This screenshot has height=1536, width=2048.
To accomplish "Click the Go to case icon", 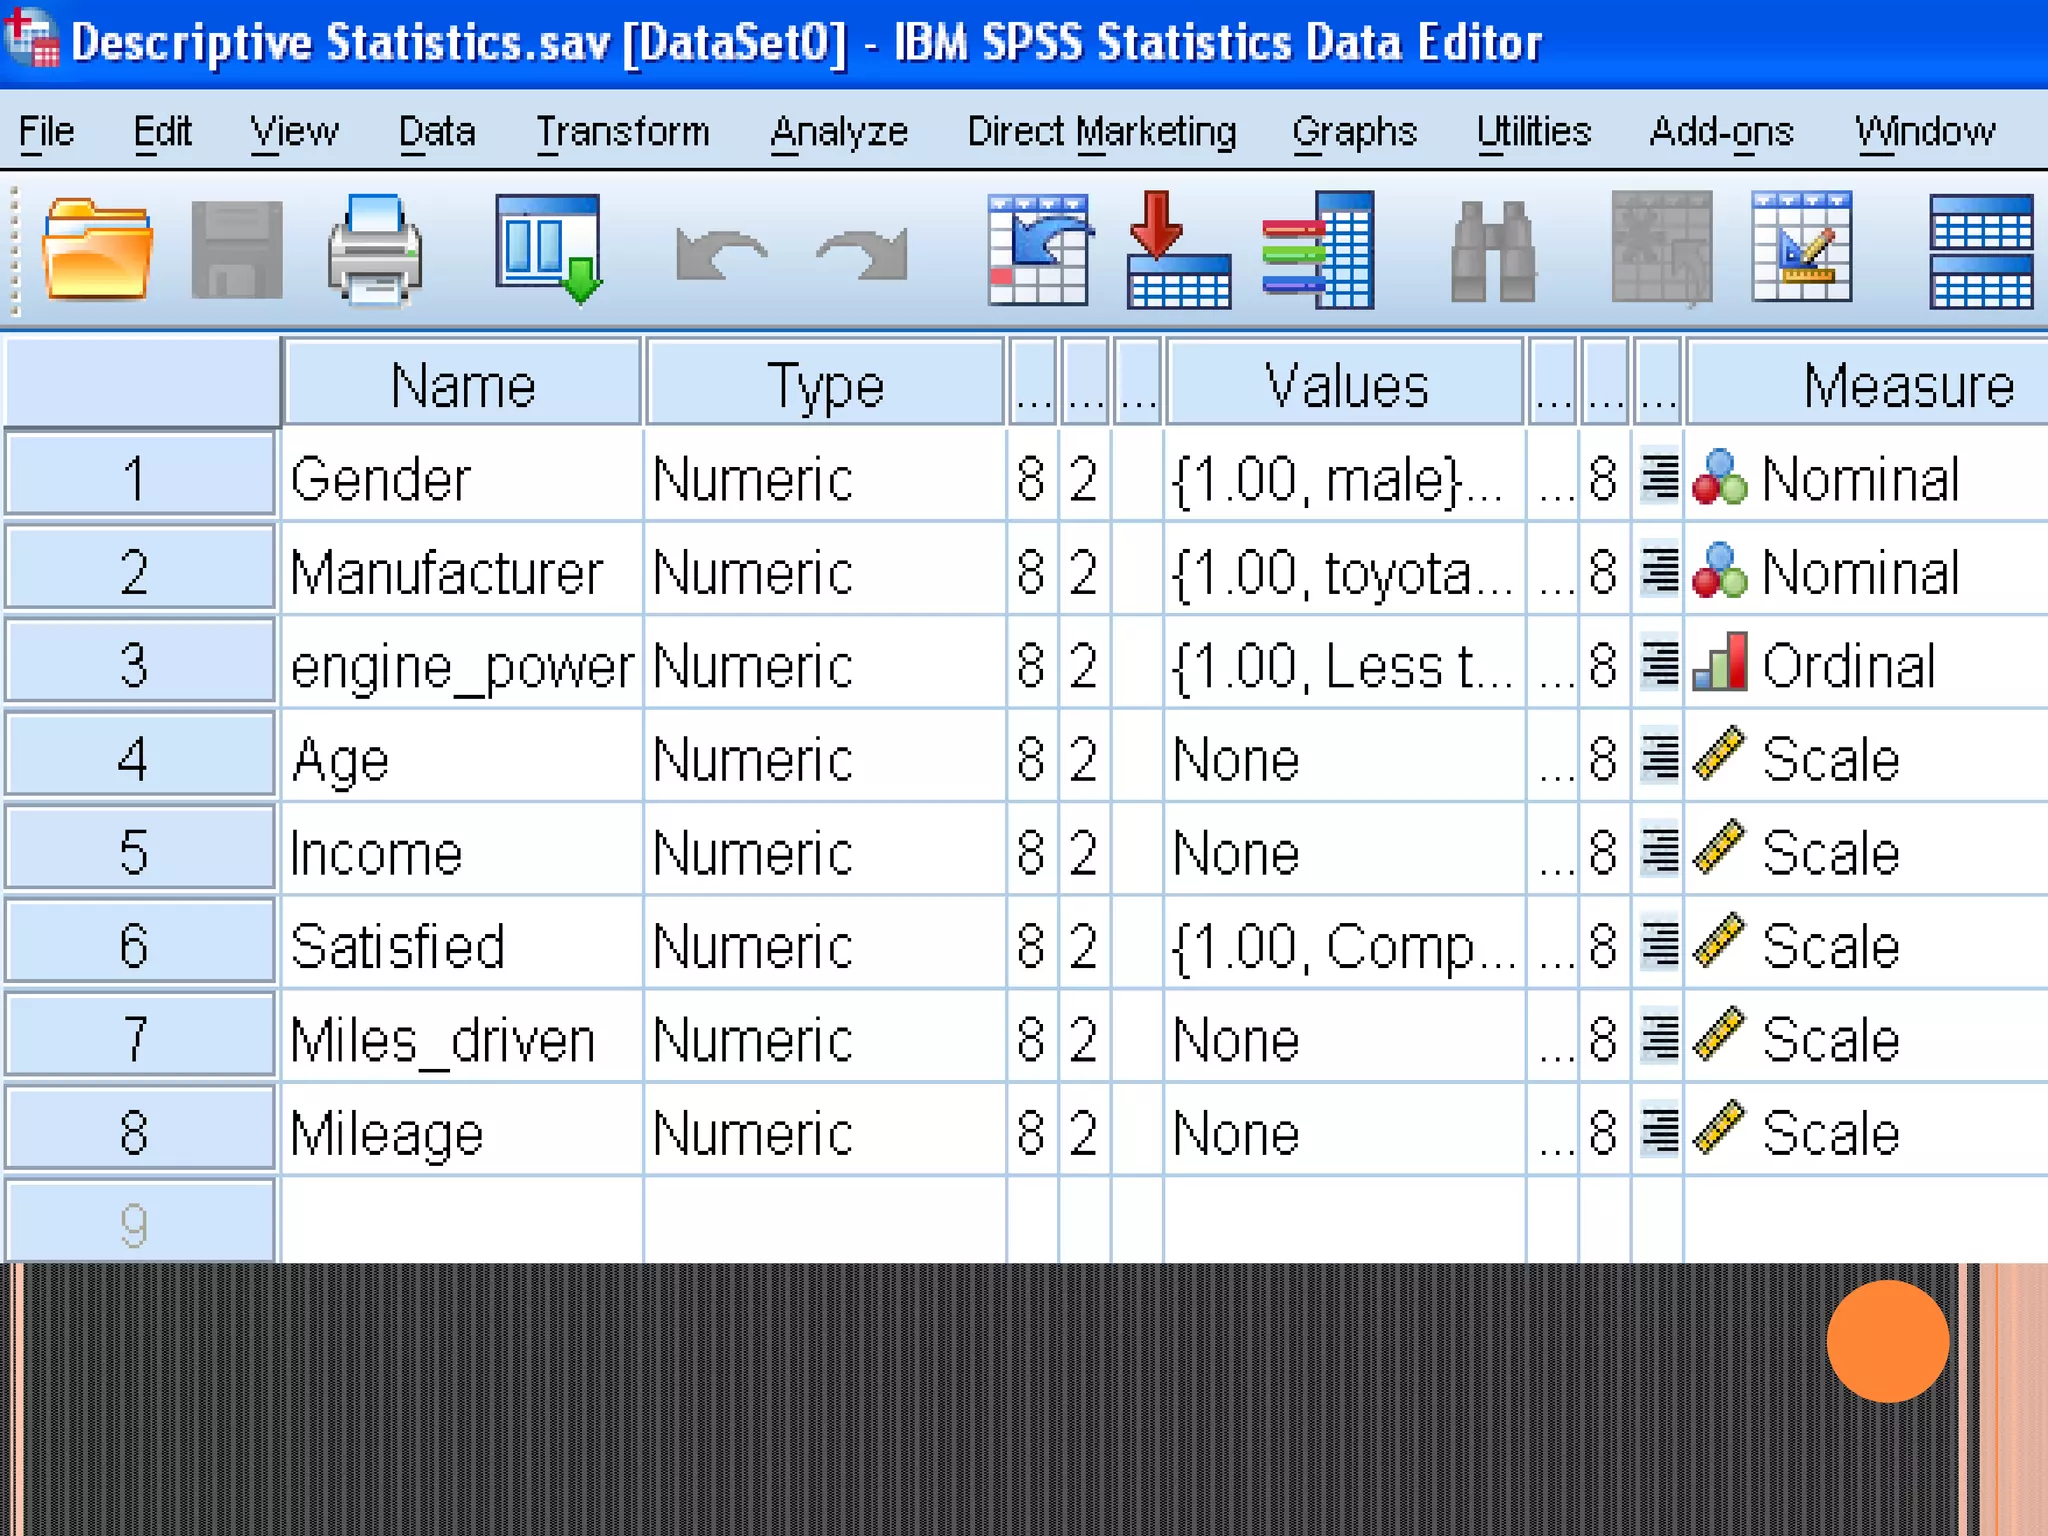I will [x=1039, y=250].
